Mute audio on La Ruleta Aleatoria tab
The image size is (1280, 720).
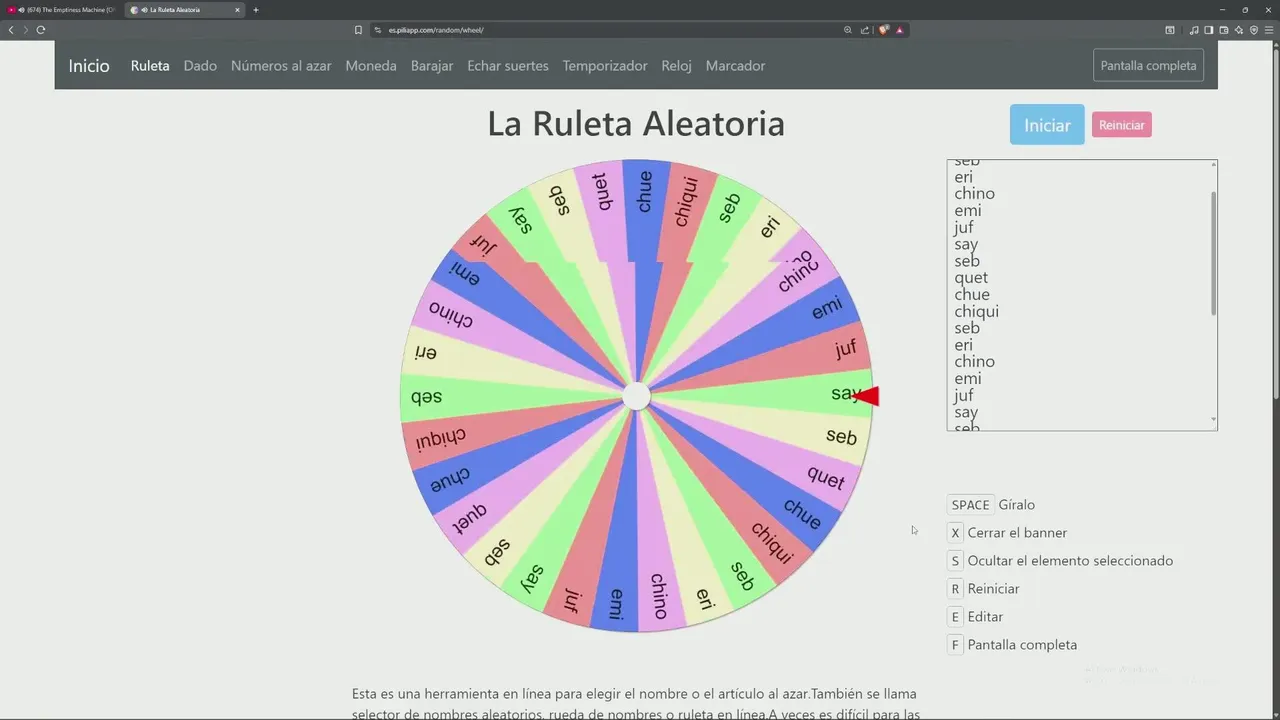[x=145, y=10]
